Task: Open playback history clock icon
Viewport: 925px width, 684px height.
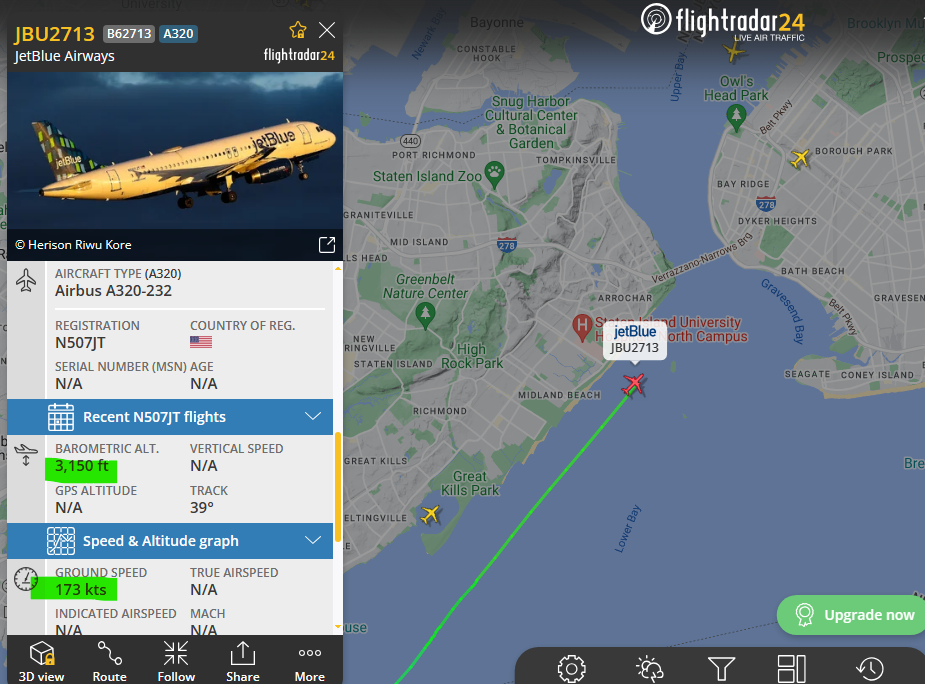Action: tap(870, 669)
